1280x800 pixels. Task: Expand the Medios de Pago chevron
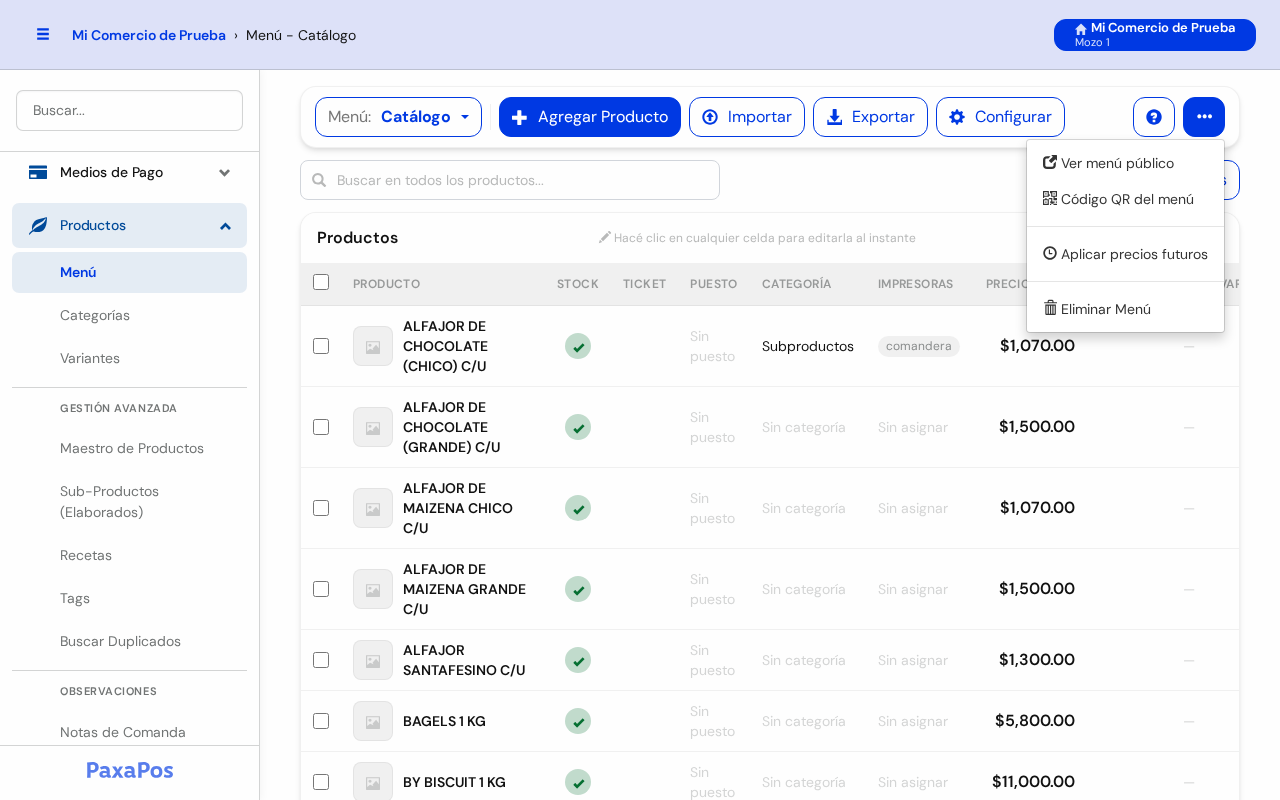[225, 172]
